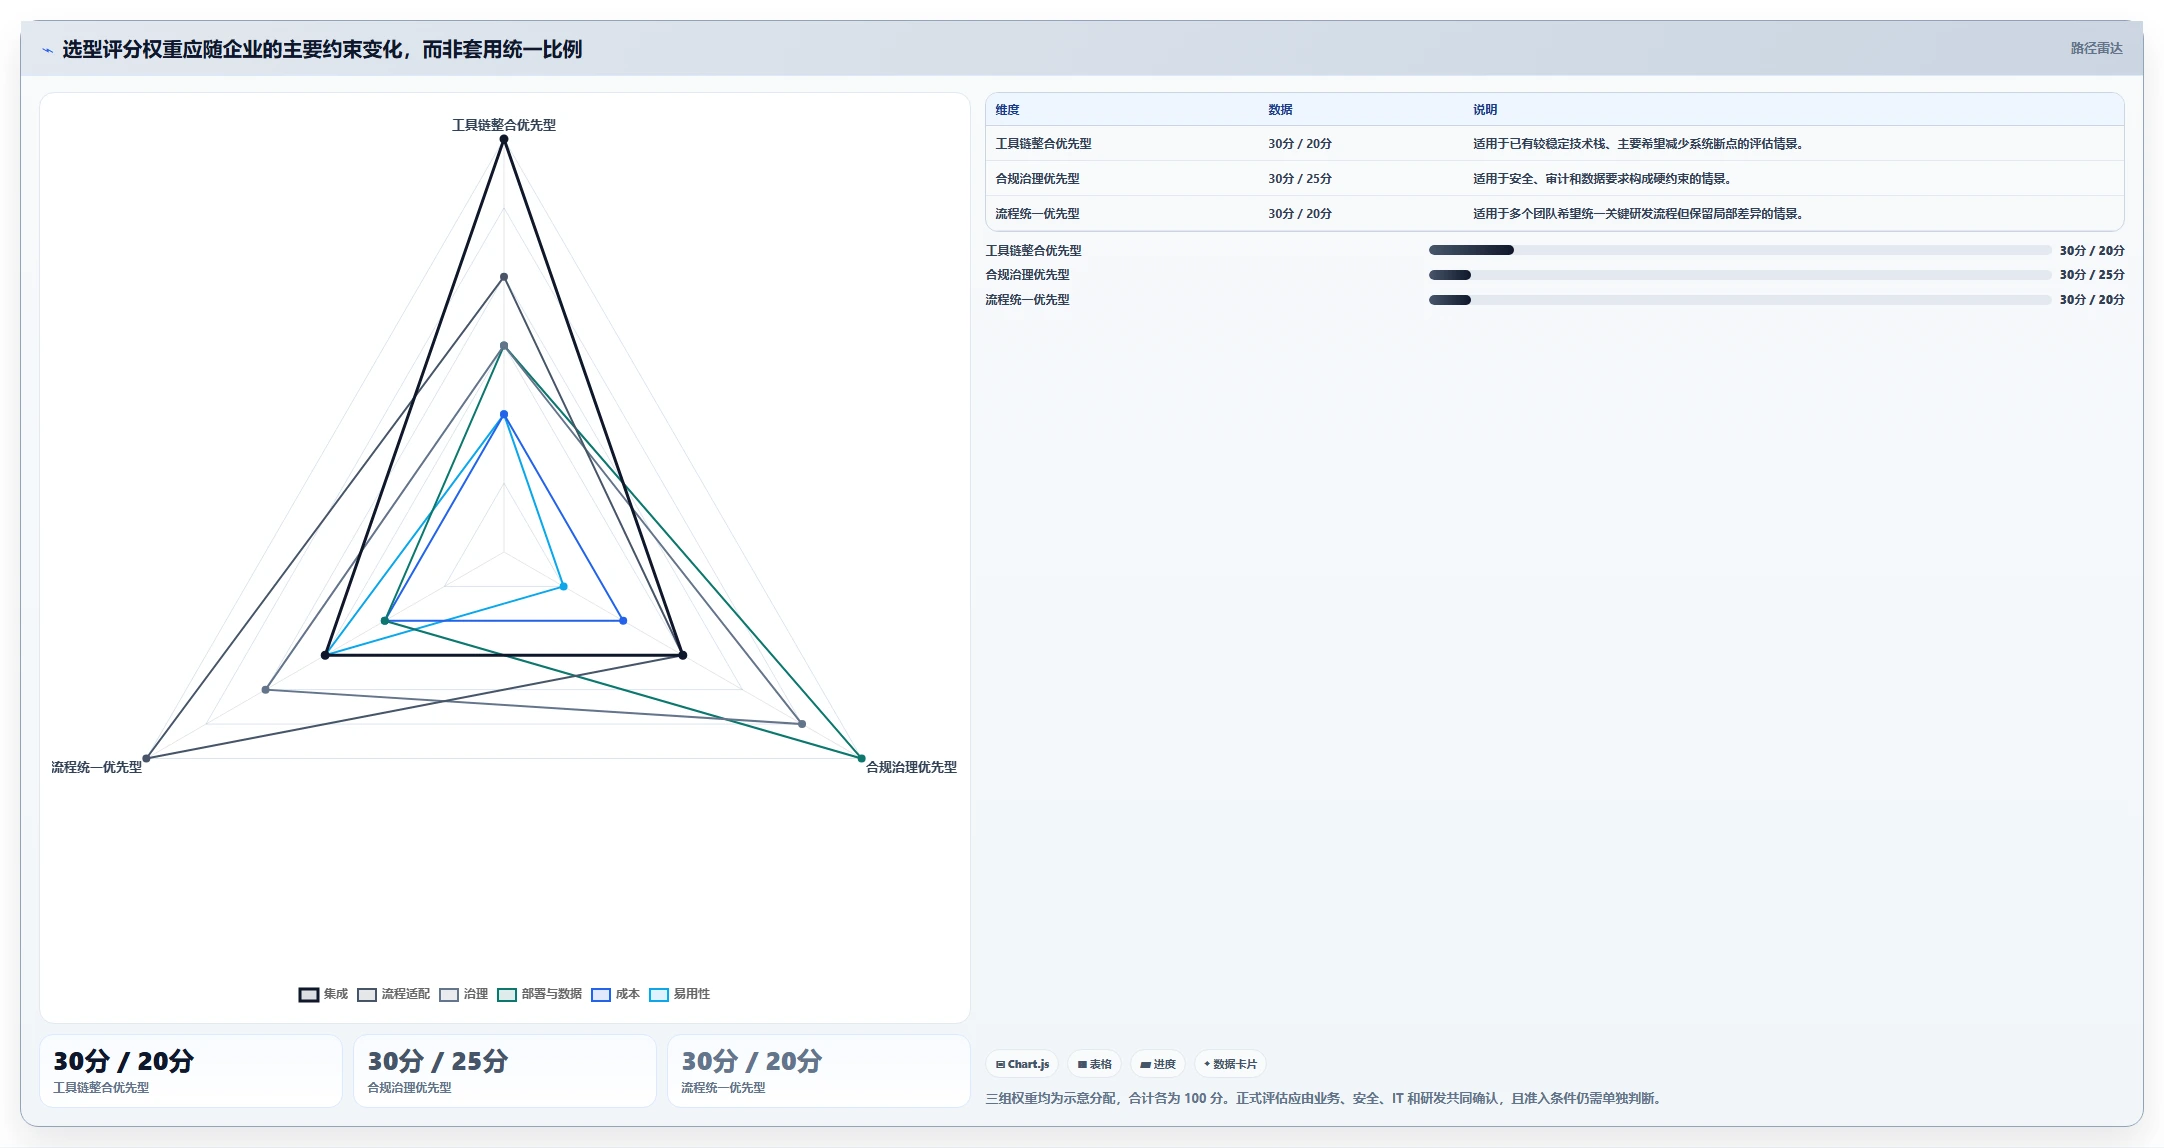This screenshot has height=1148, width=2164.
Task: Toggle the 流程适配 legend item
Action: [393, 994]
